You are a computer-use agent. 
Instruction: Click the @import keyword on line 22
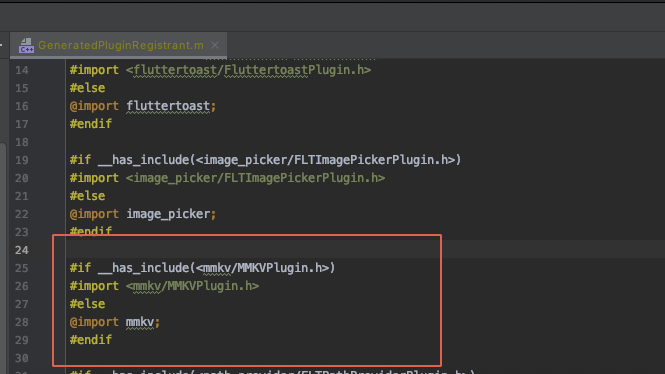[x=94, y=214]
